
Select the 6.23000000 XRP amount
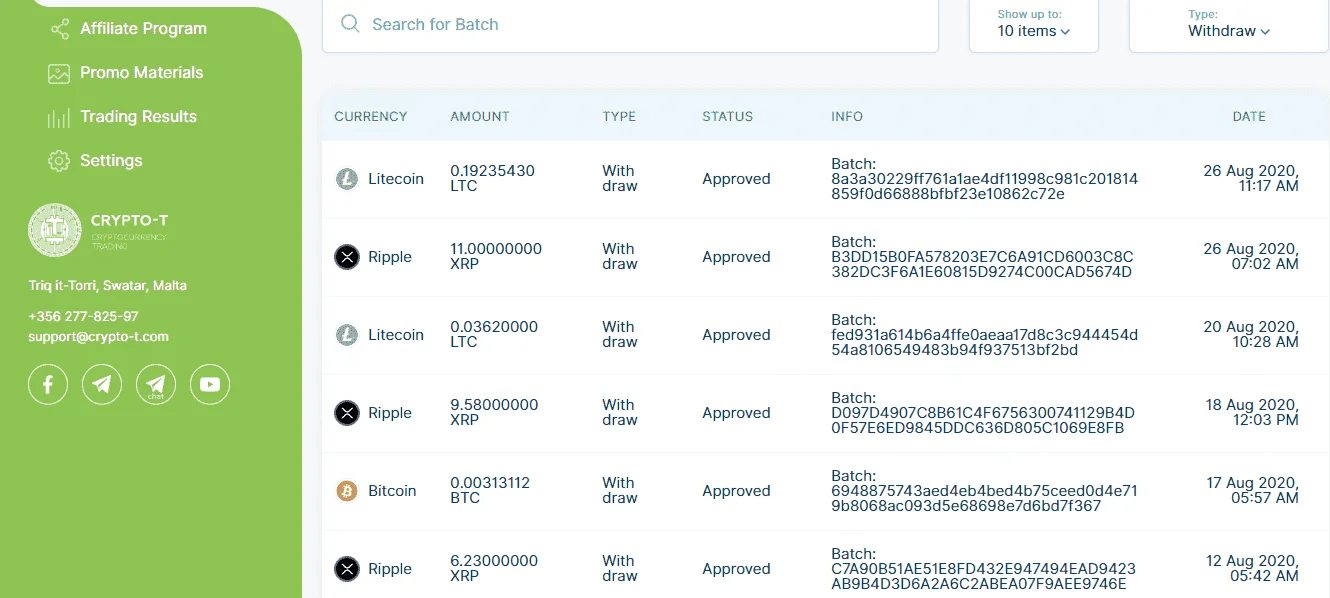pyautogui.click(x=494, y=569)
